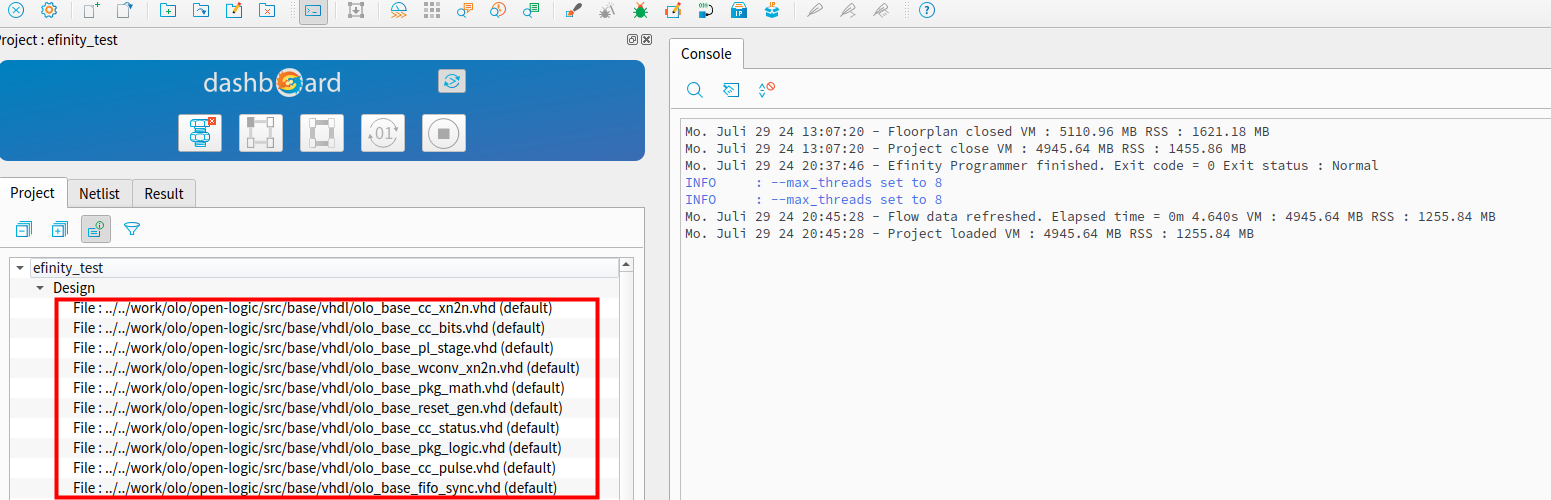Edit the project using folder-pencil icon

tap(234, 11)
